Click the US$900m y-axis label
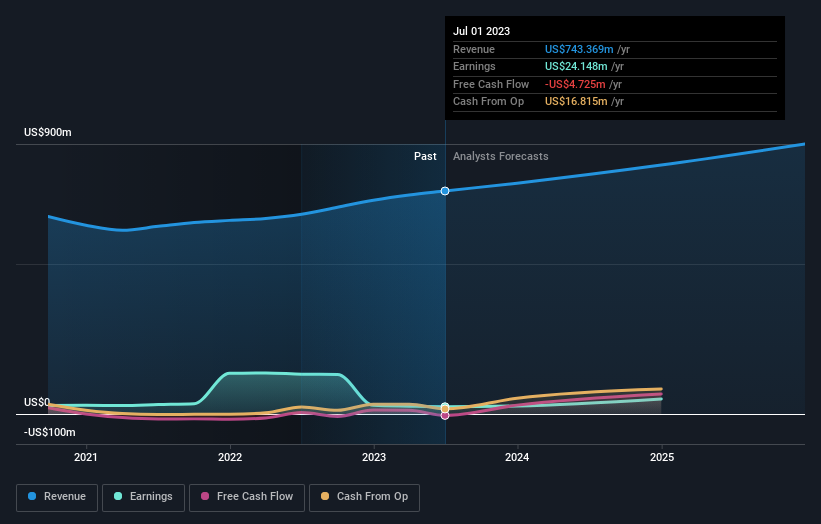This screenshot has width=821, height=524. coord(48,132)
